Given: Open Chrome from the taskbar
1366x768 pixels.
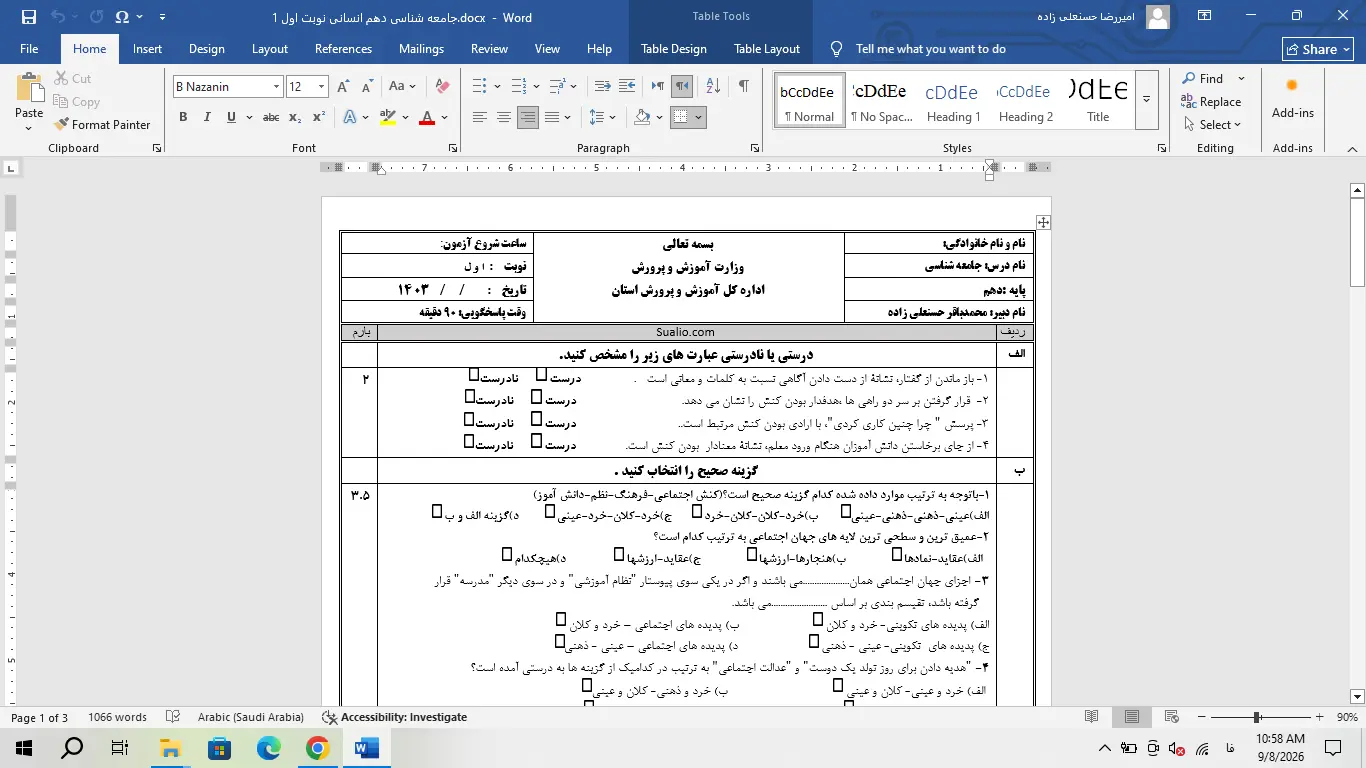Looking at the screenshot, I should [x=318, y=747].
